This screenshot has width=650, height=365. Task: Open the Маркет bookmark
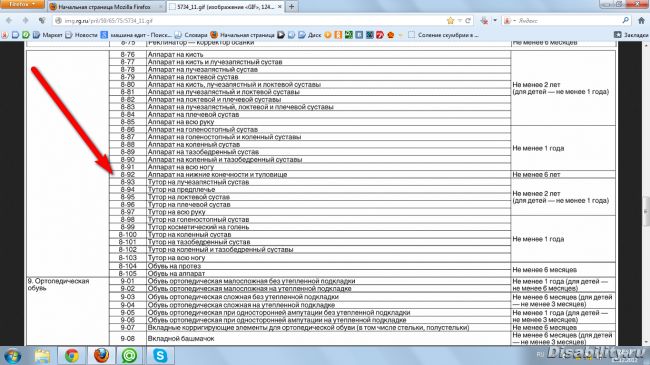tap(47, 35)
